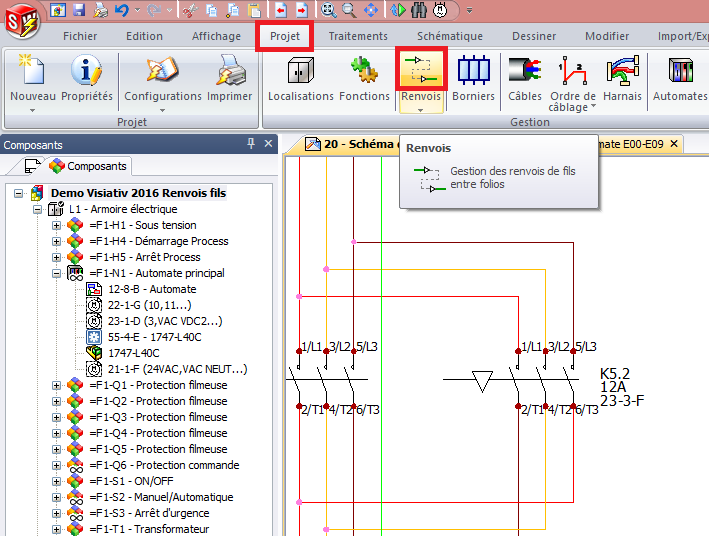Click the motor symbol search icon
Viewport: 709px width, 536px height.
pos(440,10)
